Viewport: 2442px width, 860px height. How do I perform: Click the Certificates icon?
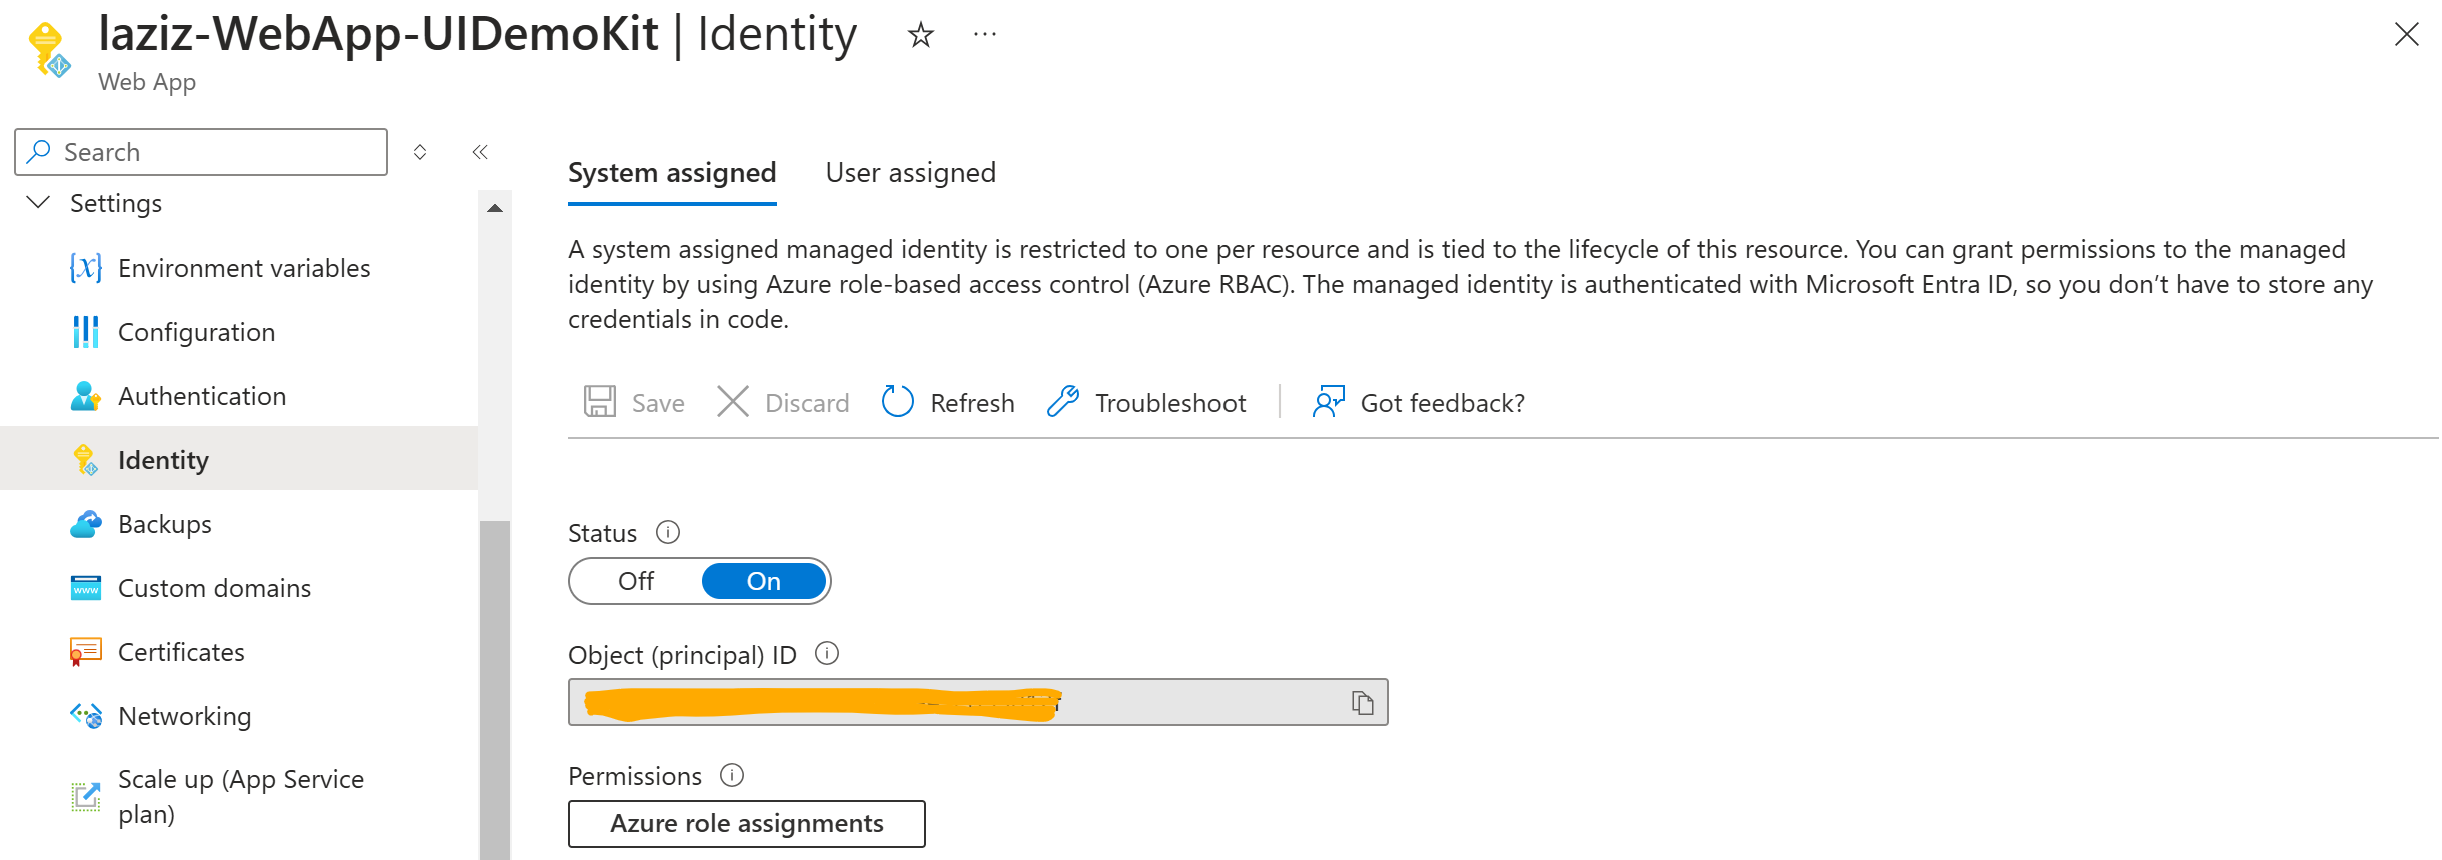[86, 652]
